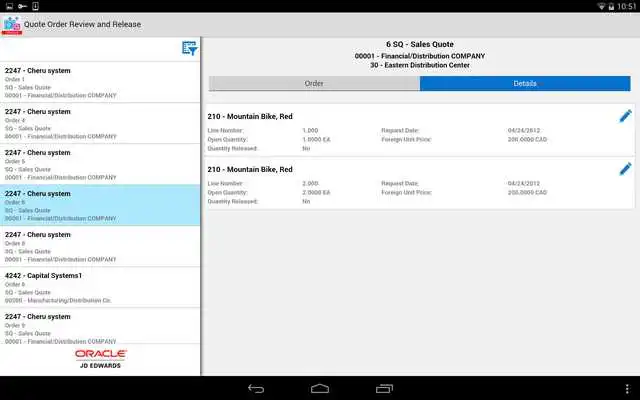Open the Android recent apps button
The image size is (640, 400).
click(384, 389)
